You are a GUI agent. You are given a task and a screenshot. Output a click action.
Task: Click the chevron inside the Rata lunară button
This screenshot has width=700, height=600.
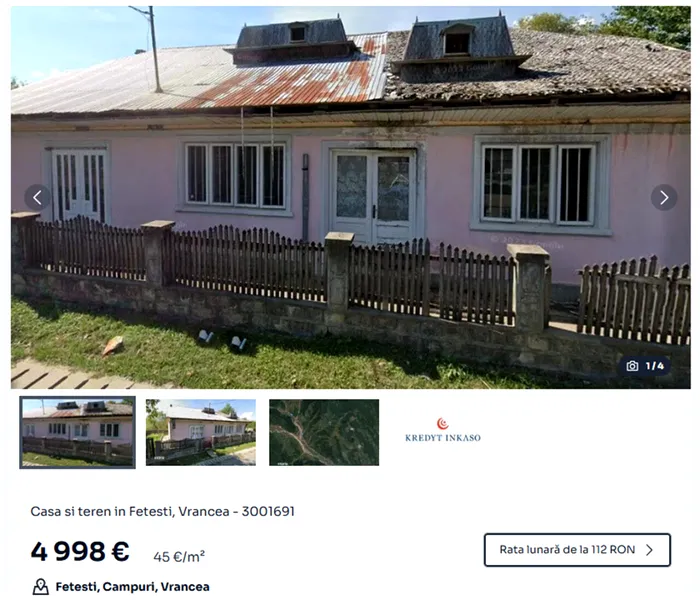650,550
